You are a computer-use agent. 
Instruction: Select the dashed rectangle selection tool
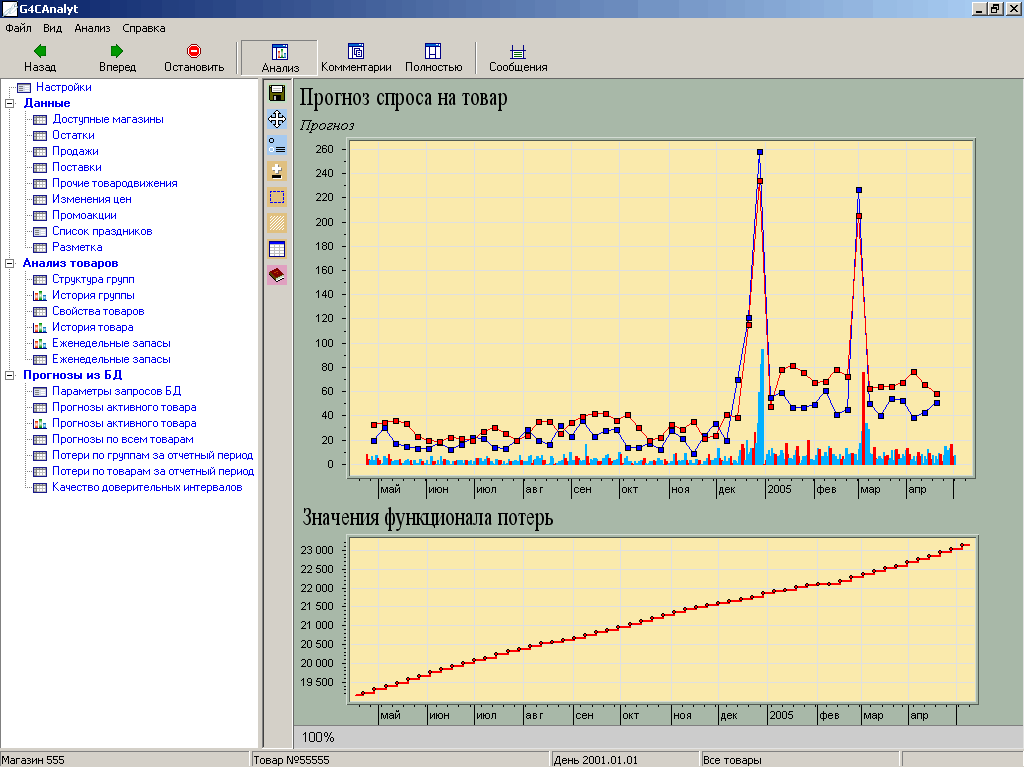(277, 197)
